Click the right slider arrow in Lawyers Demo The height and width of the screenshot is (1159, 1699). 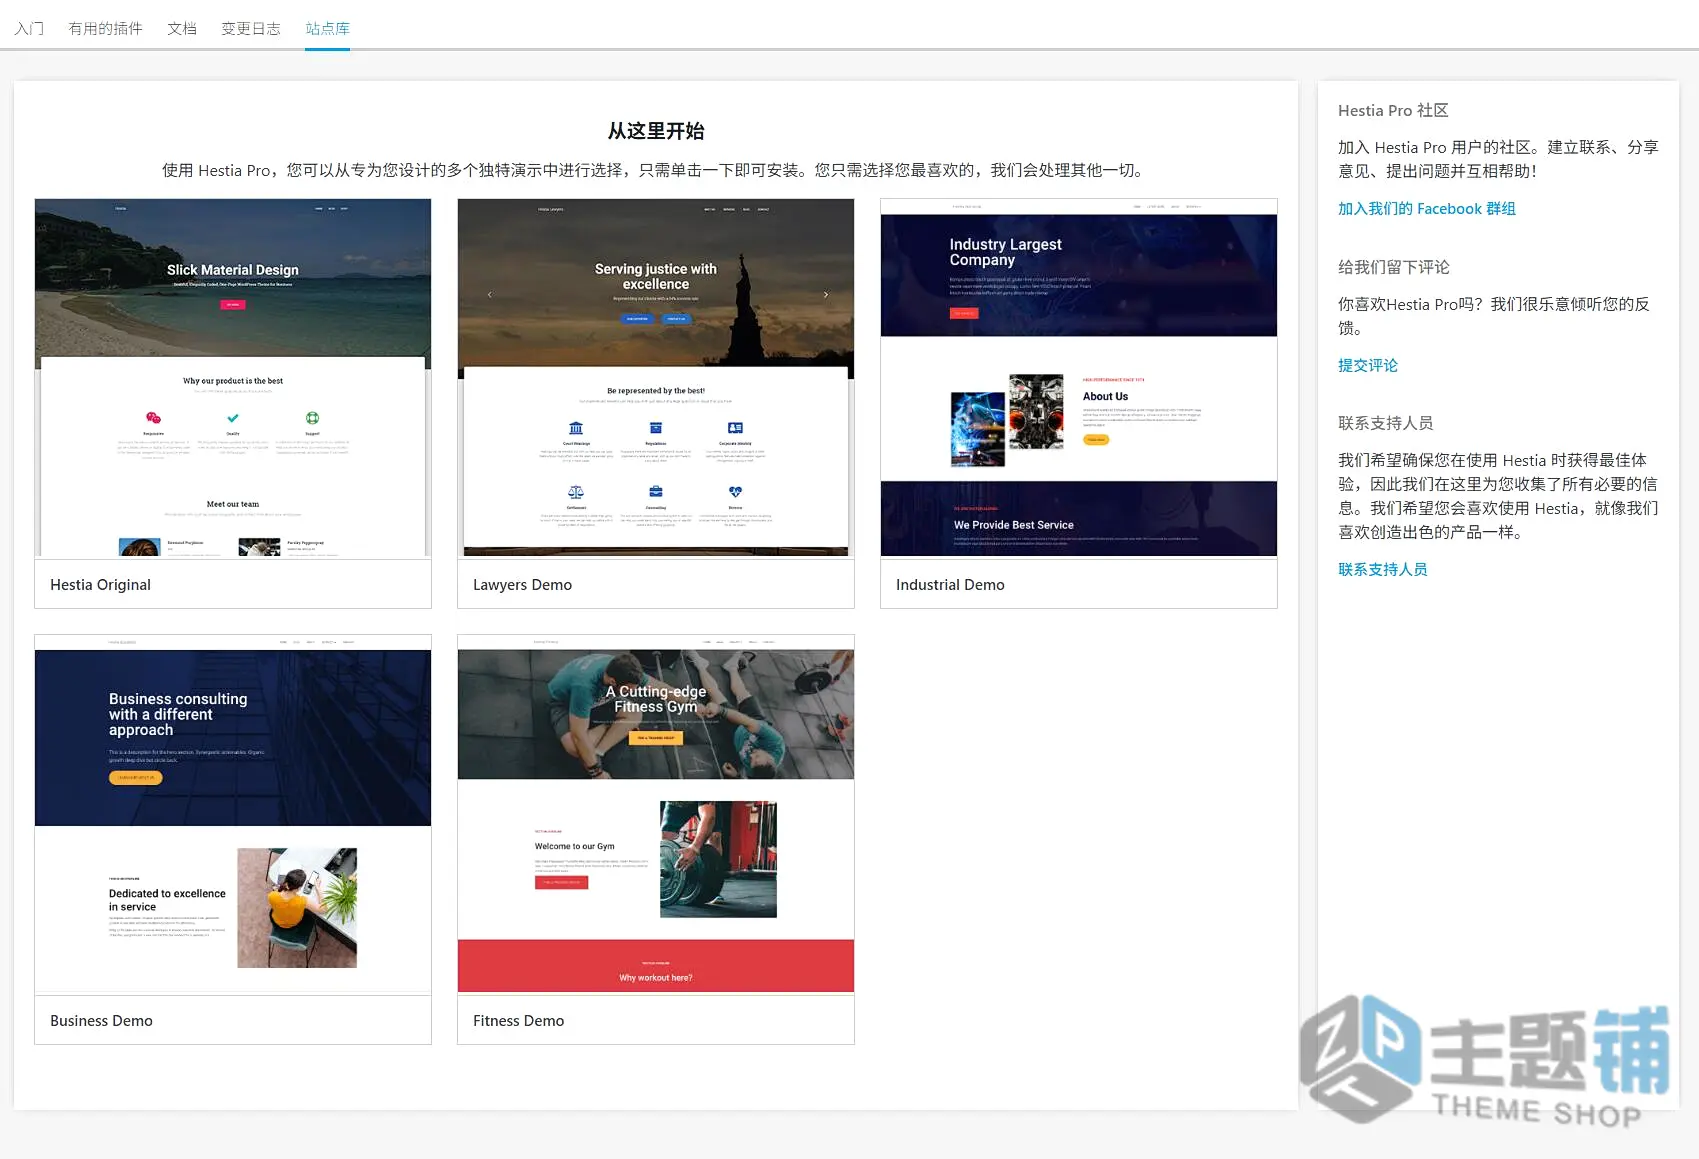click(826, 295)
